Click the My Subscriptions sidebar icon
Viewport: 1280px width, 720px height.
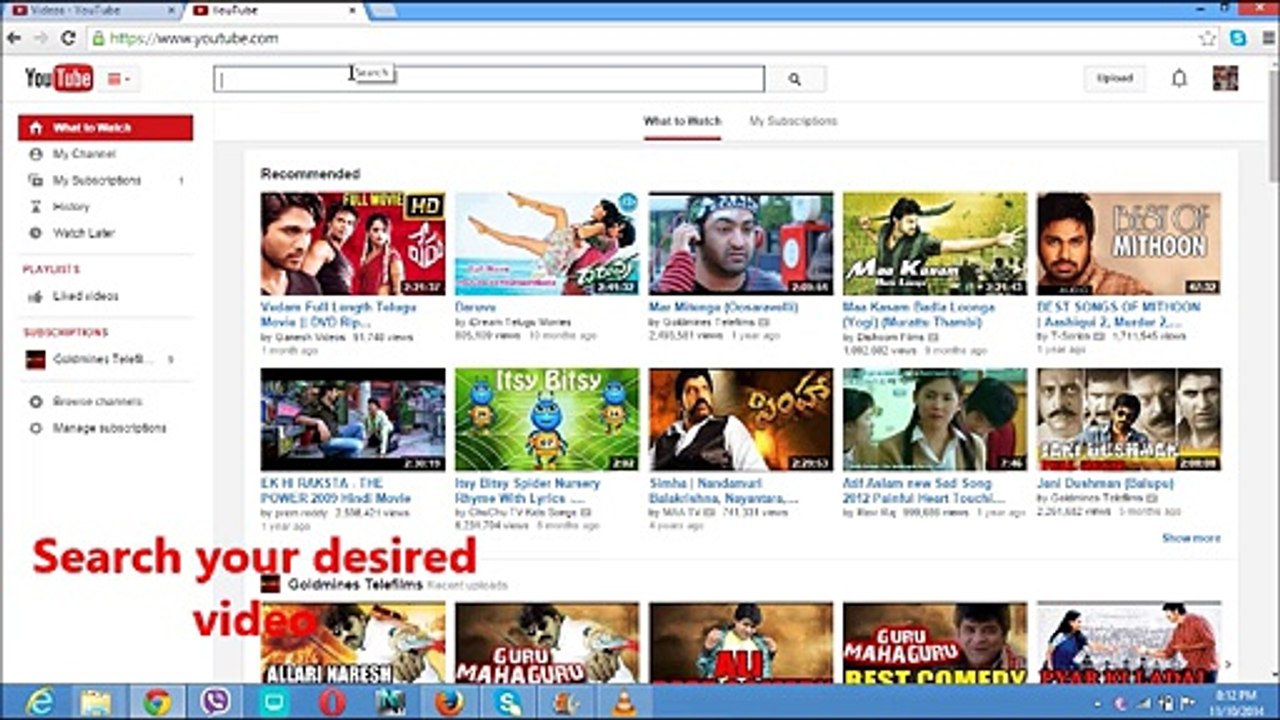36,181
